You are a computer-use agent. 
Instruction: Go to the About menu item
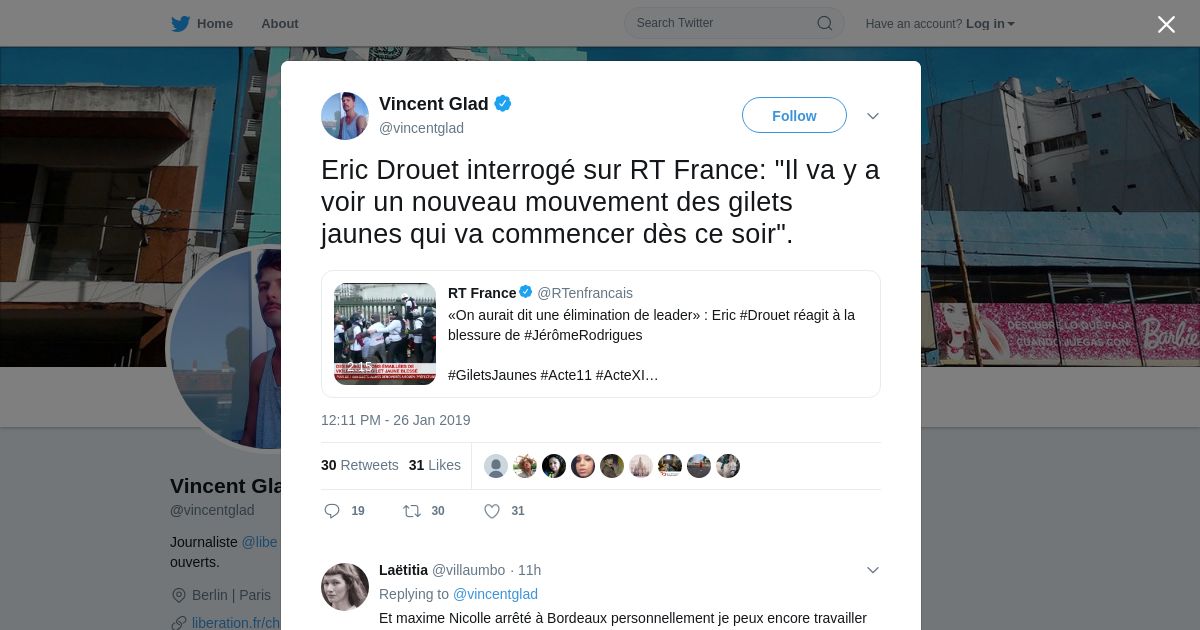point(280,23)
